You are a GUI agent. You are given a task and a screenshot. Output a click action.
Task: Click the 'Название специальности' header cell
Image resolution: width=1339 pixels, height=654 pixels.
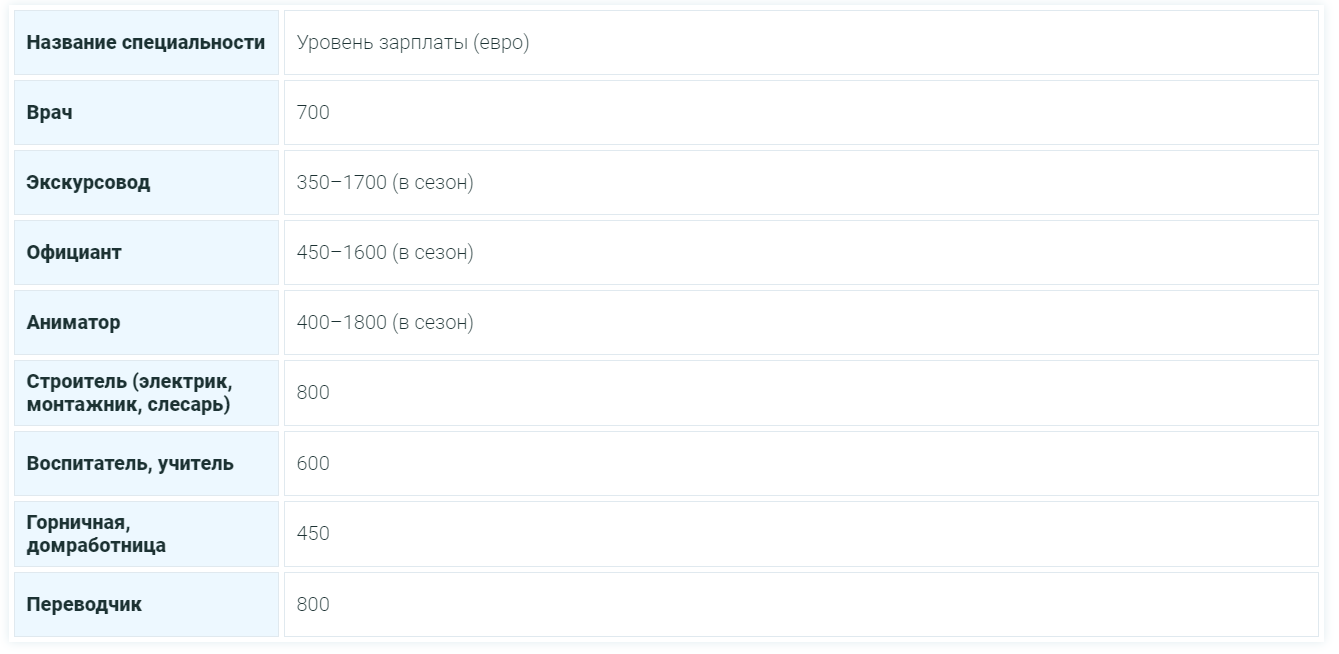coord(146,43)
